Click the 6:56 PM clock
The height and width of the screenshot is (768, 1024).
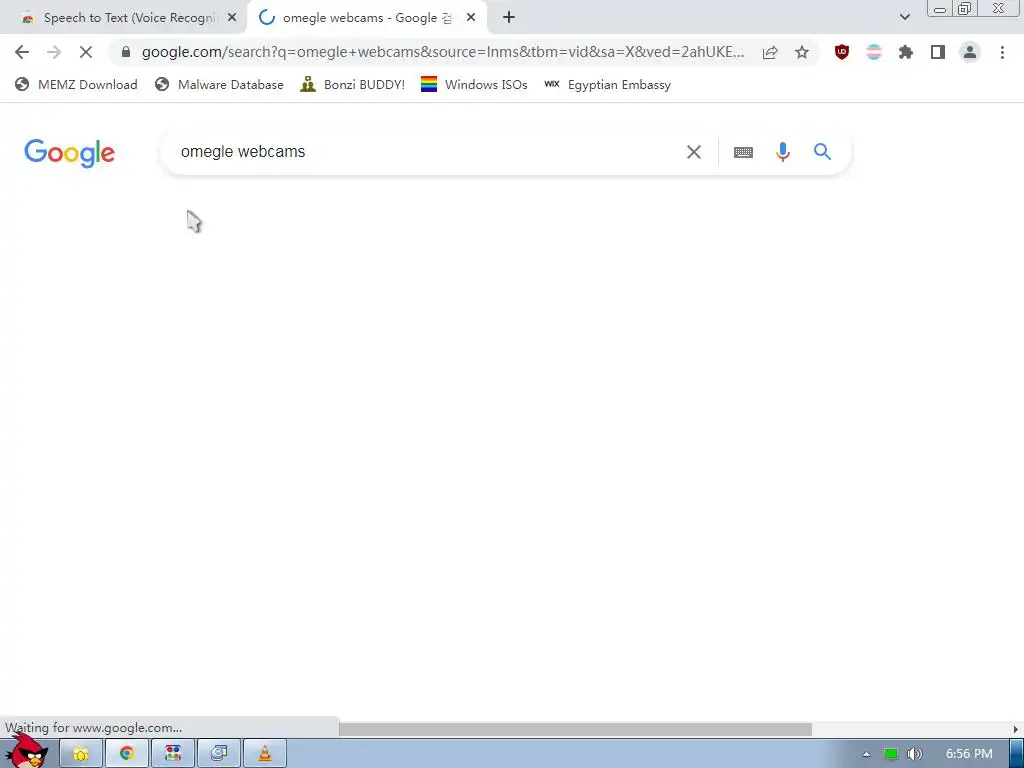click(968, 754)
